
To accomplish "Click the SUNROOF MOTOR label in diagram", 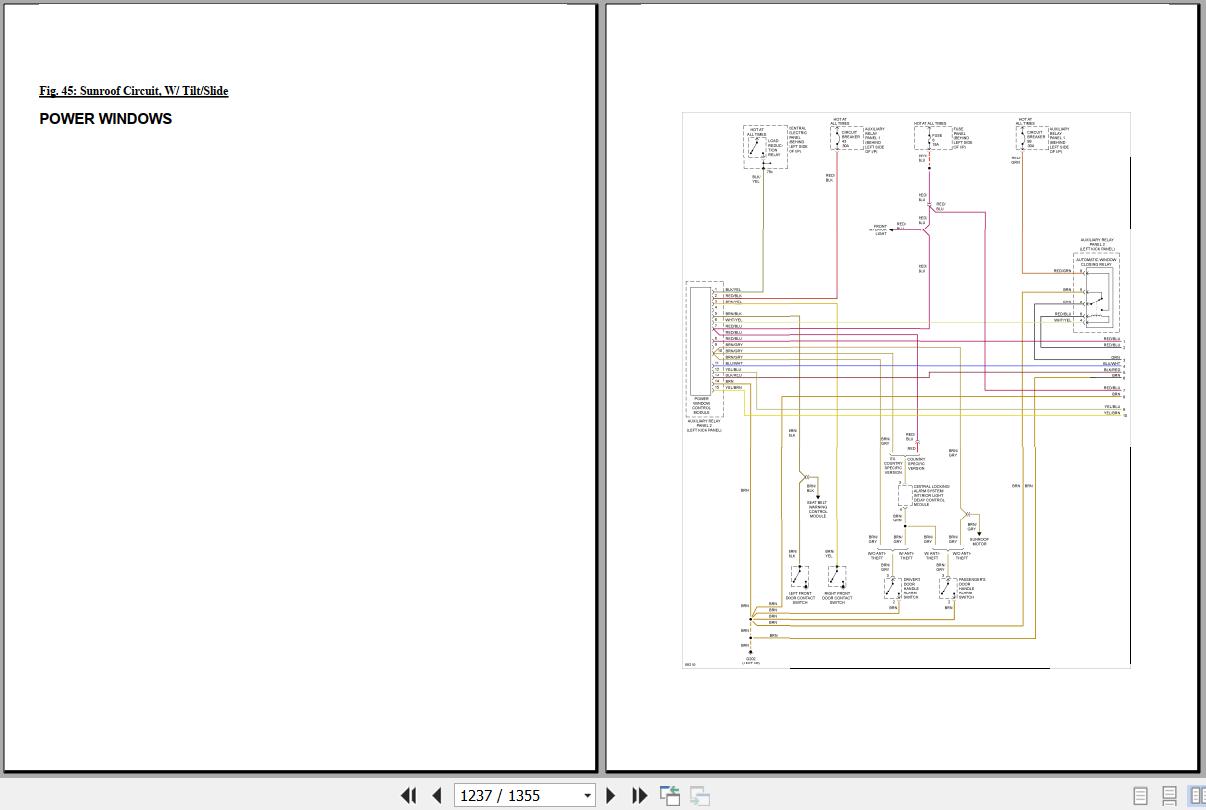I will pos(979,542).
